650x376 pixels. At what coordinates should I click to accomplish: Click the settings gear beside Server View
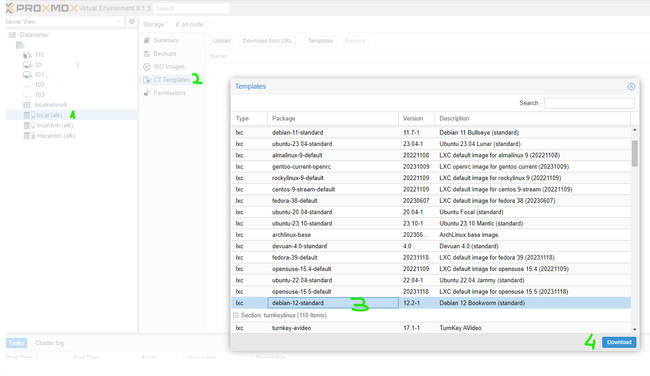(x=131, y=22)
